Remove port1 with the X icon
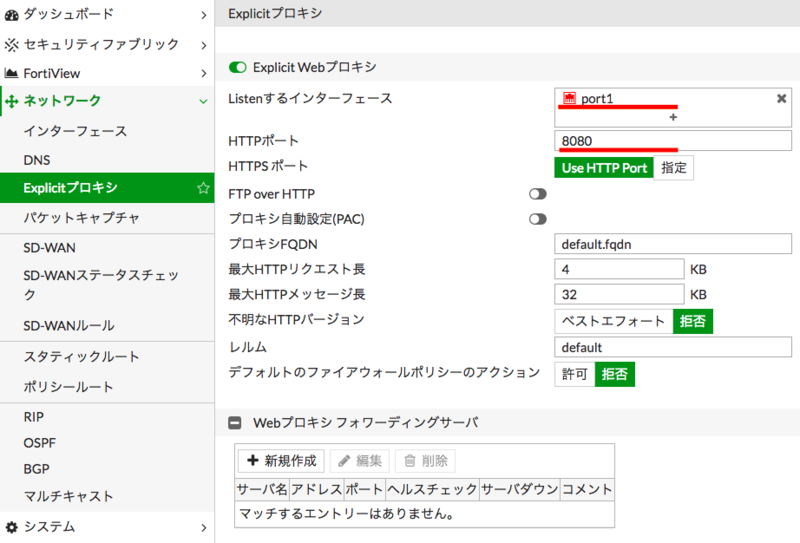Image resolution: width=800 pixels, height=543 pixels. [781, 98]
